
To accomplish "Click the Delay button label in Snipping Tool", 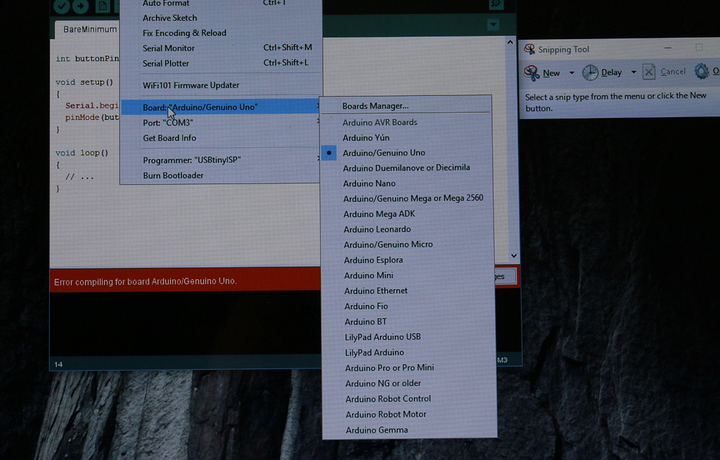I will (x=611, y=73).
